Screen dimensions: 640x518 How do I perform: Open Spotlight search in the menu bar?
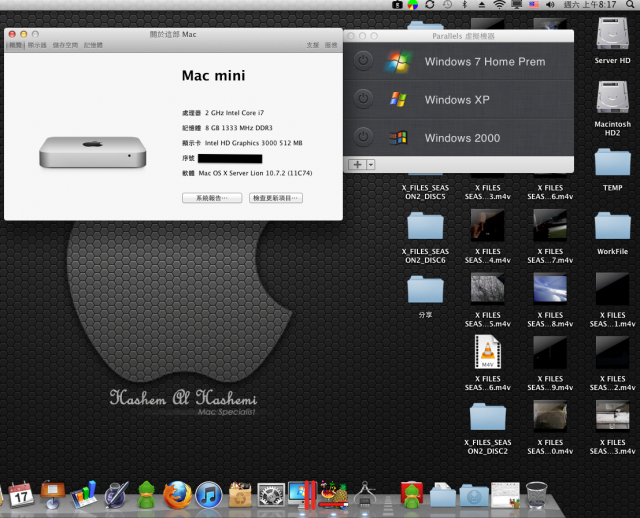point(630,4)
